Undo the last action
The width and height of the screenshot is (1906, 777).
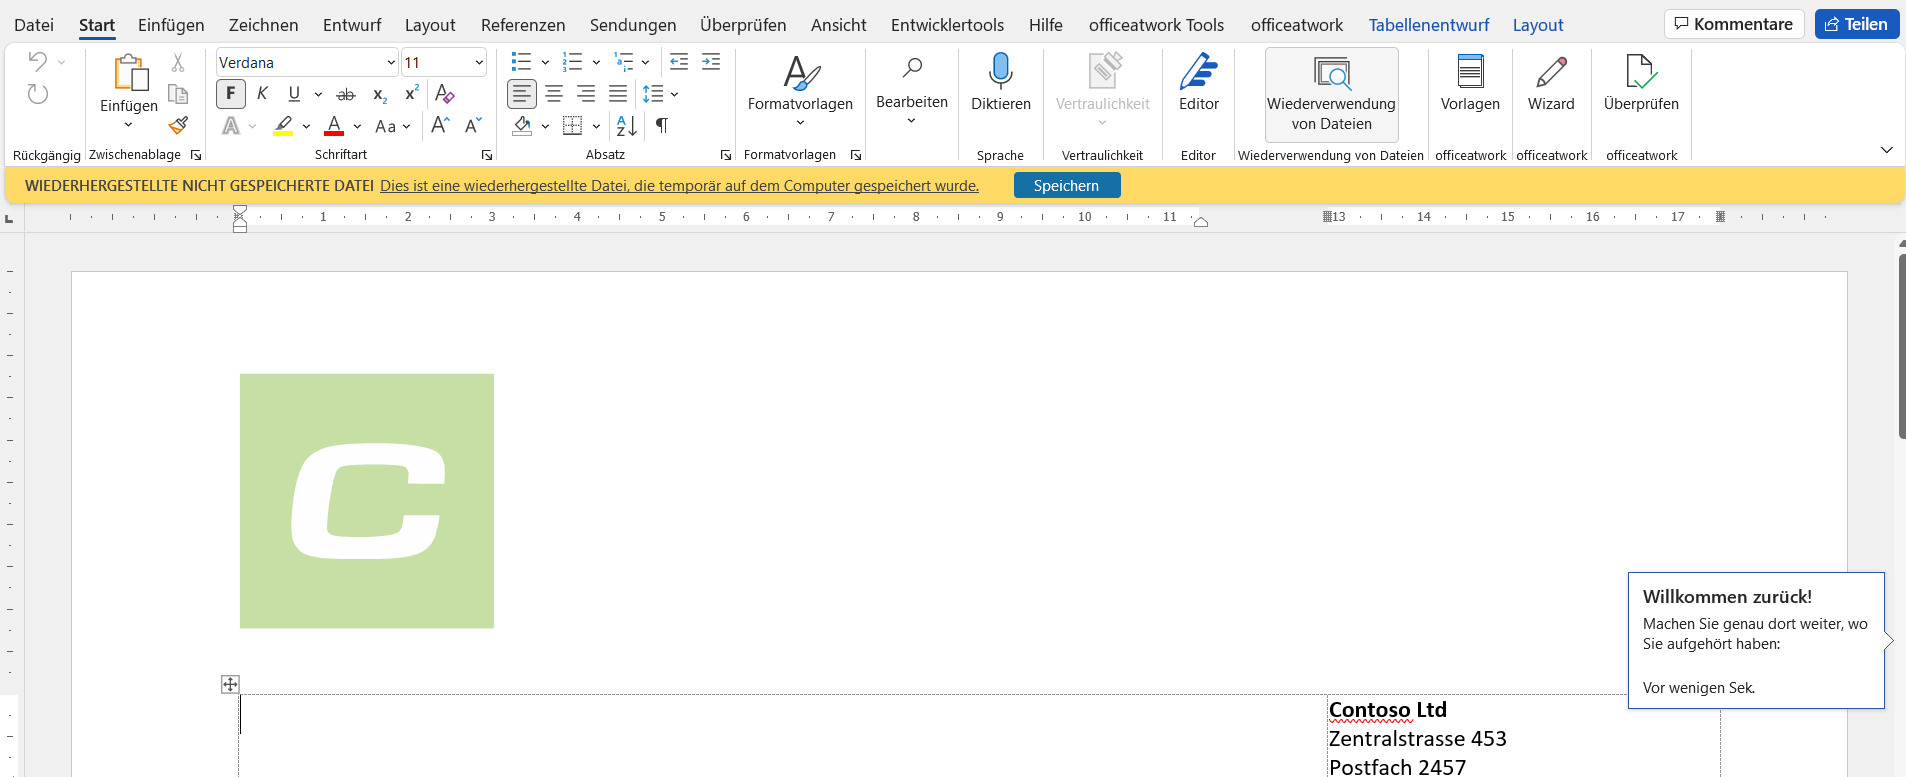[x=37, y=62]
